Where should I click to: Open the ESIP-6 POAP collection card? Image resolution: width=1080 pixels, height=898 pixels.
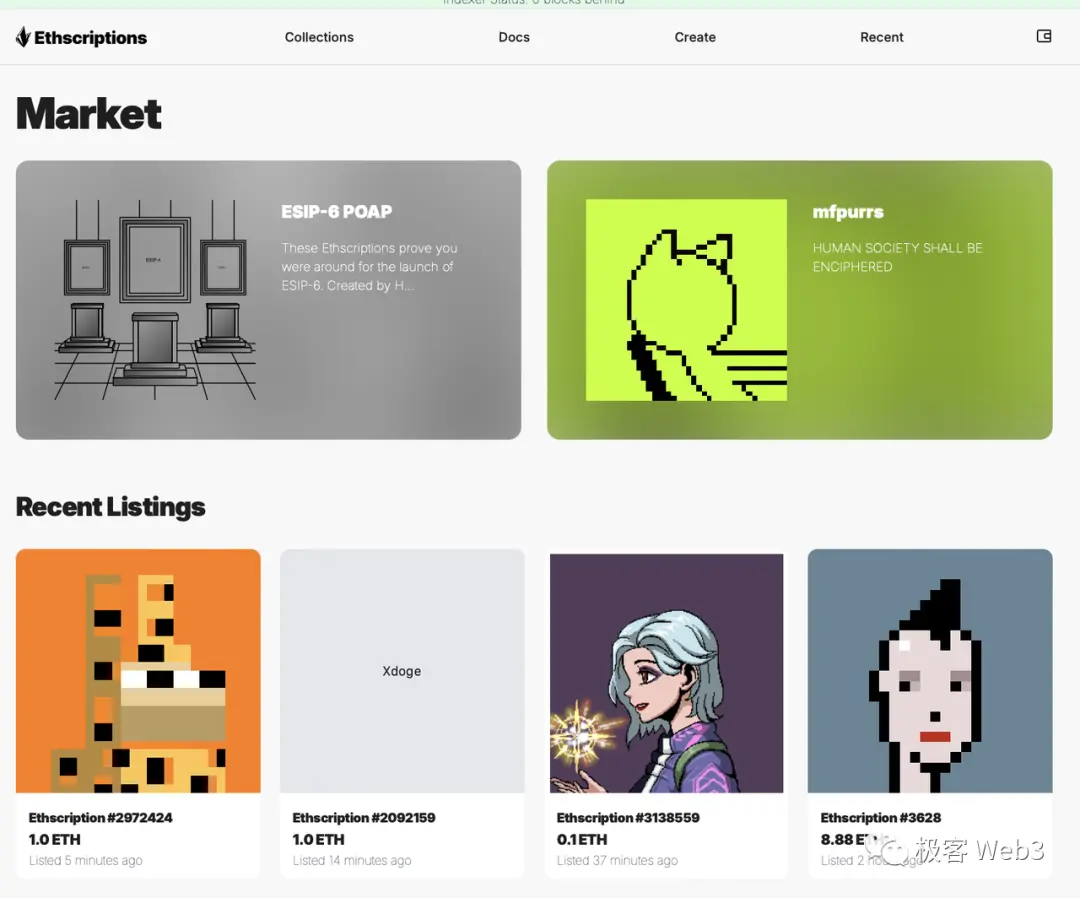(x=269, y=300)
